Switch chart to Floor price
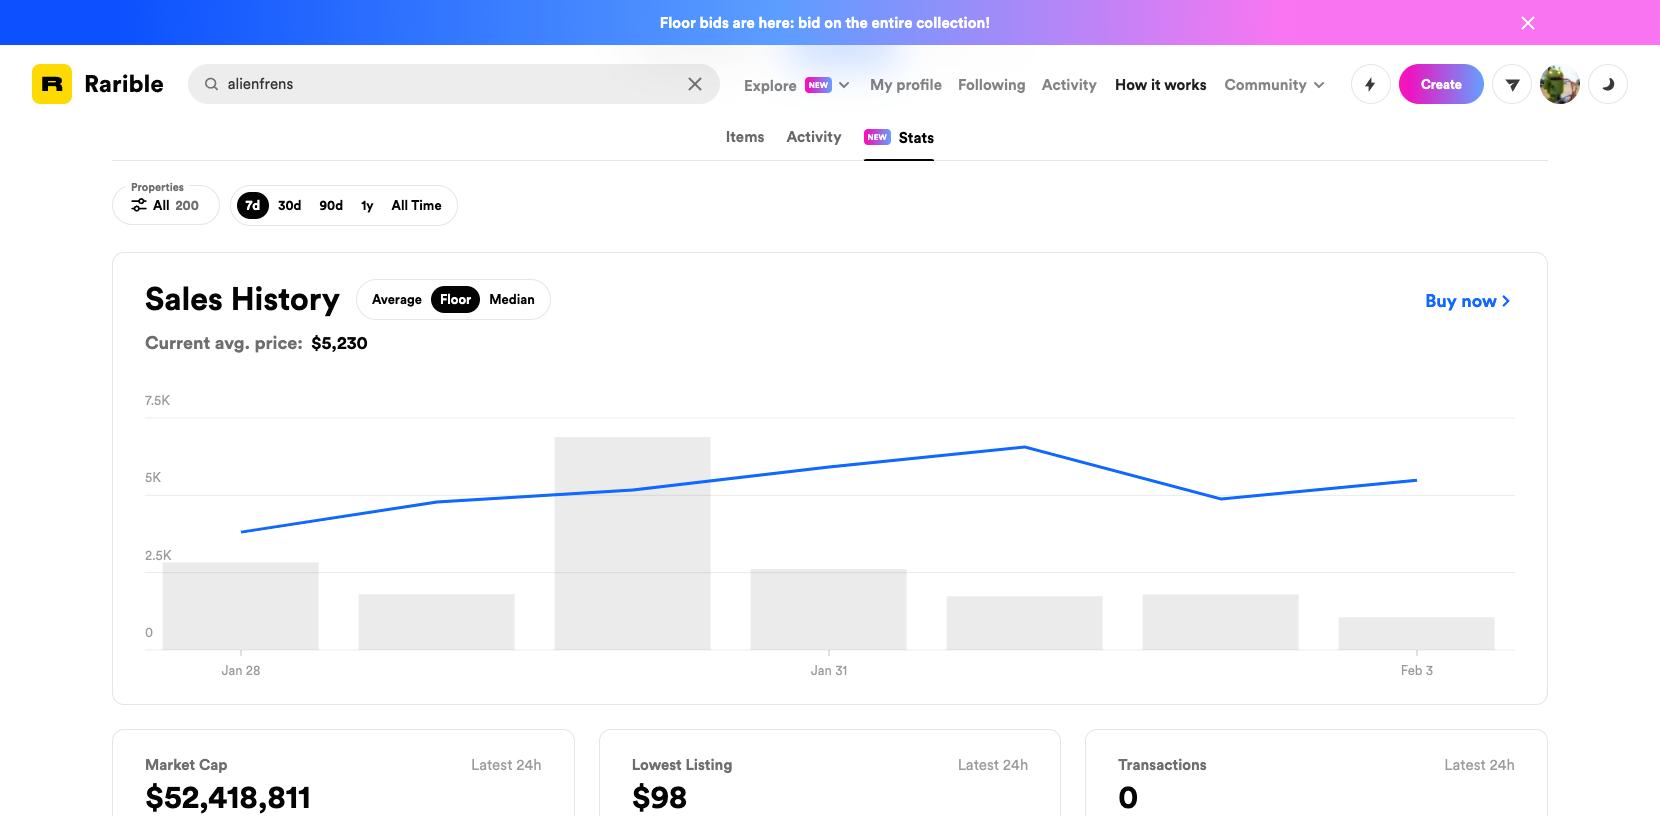 [x=455, y=299]
